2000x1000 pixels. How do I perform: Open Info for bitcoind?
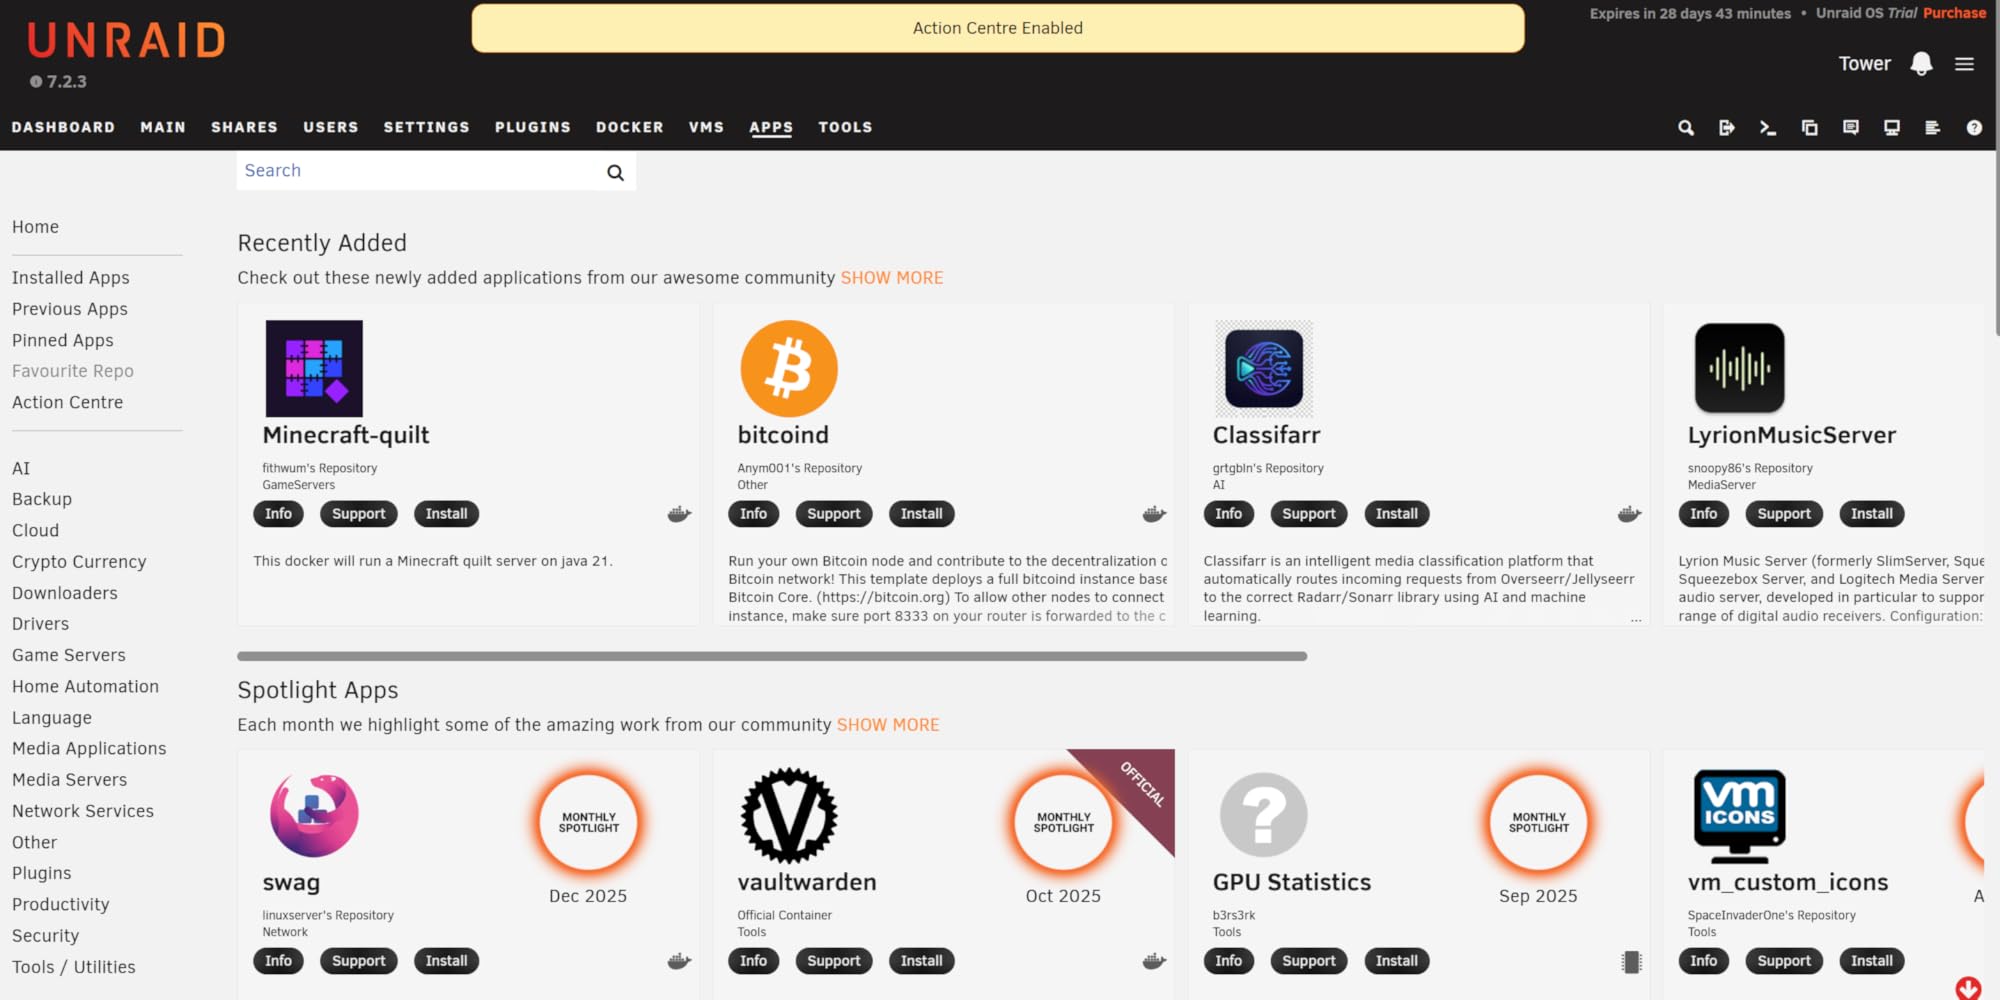click(x=753, y=514)
